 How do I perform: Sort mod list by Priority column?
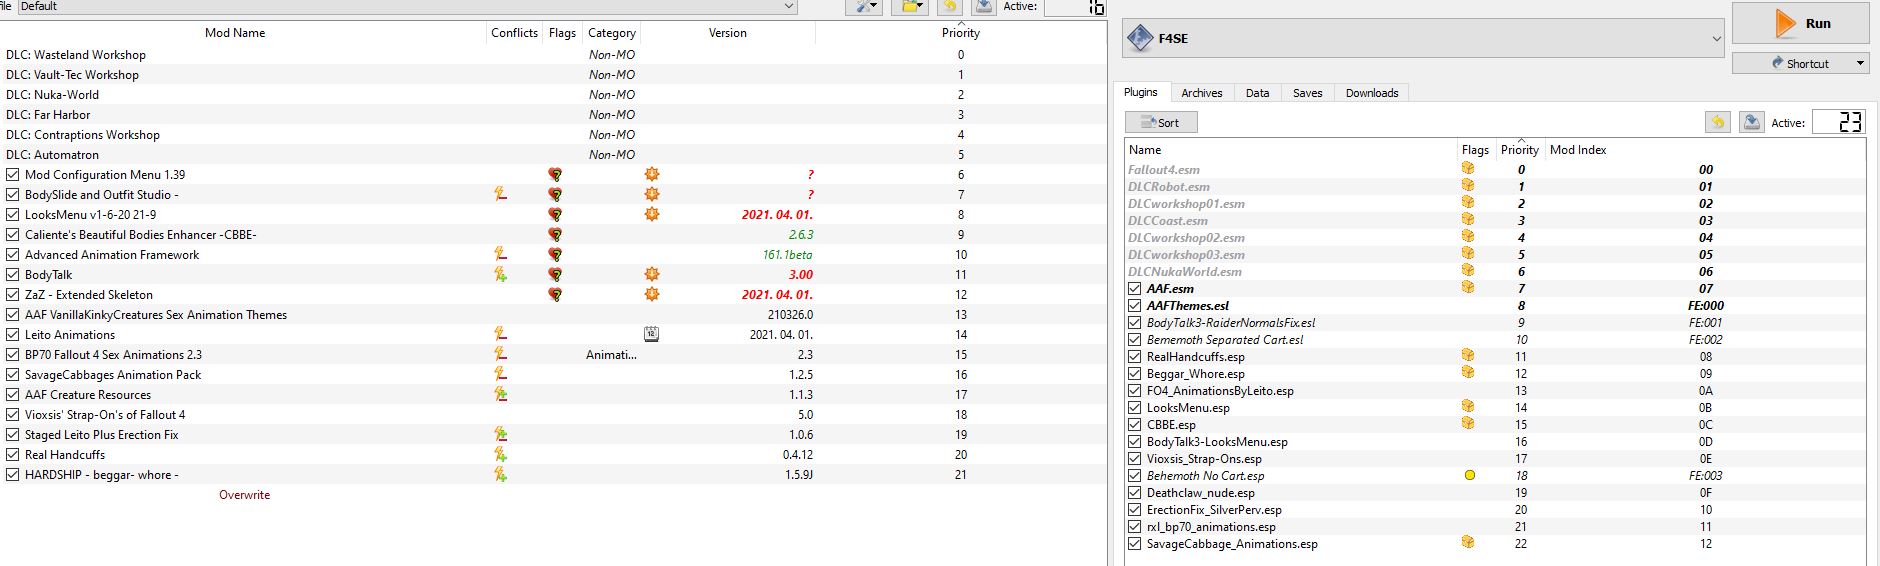click(960, 33)
